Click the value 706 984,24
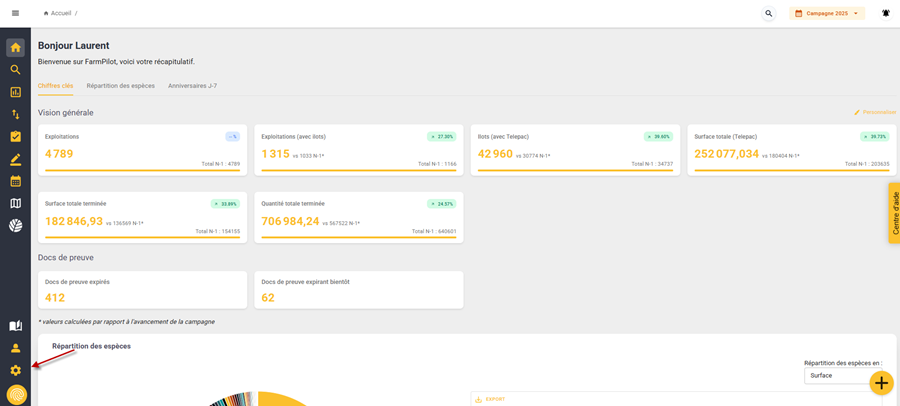The width and height of the screenshot is (900, 406). coord(290,221)
